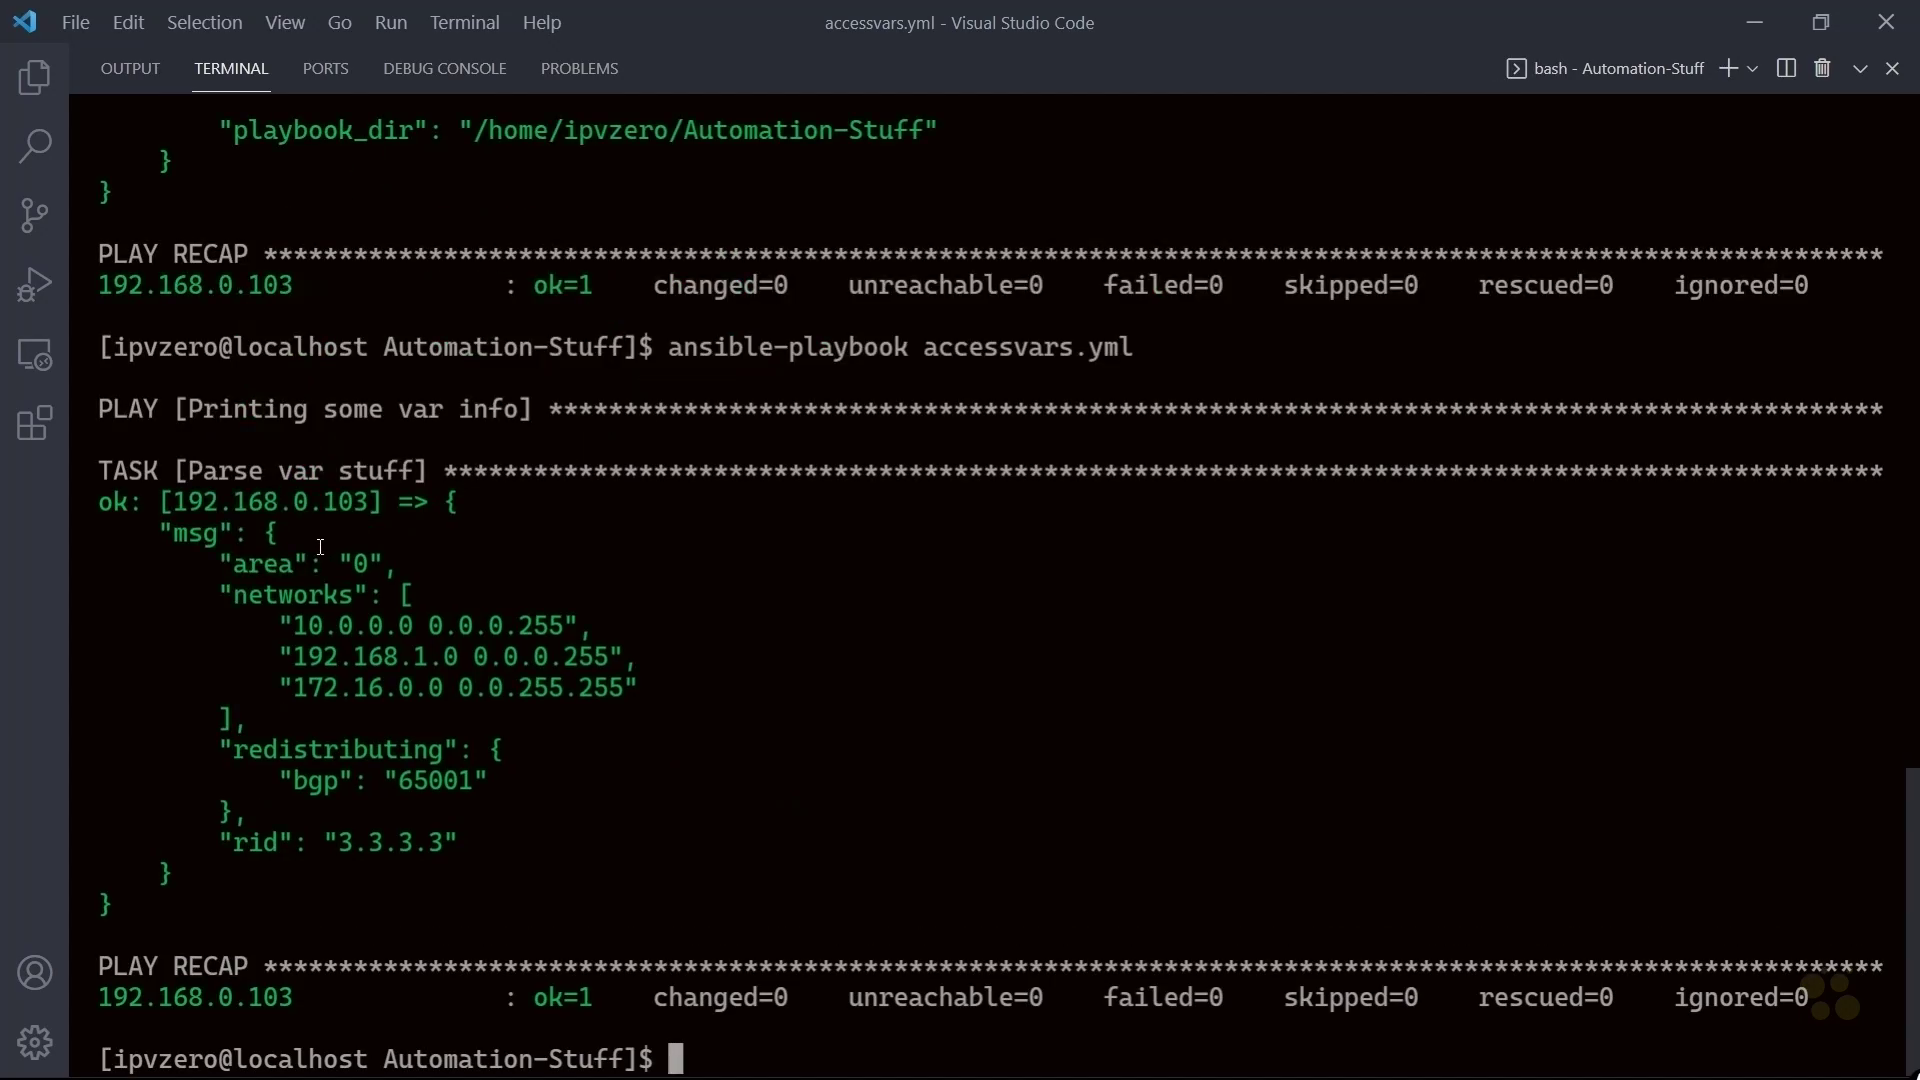Restore down the VS Code window
Viewport: 1920px width, 1080px height.
click(1821, 22)
